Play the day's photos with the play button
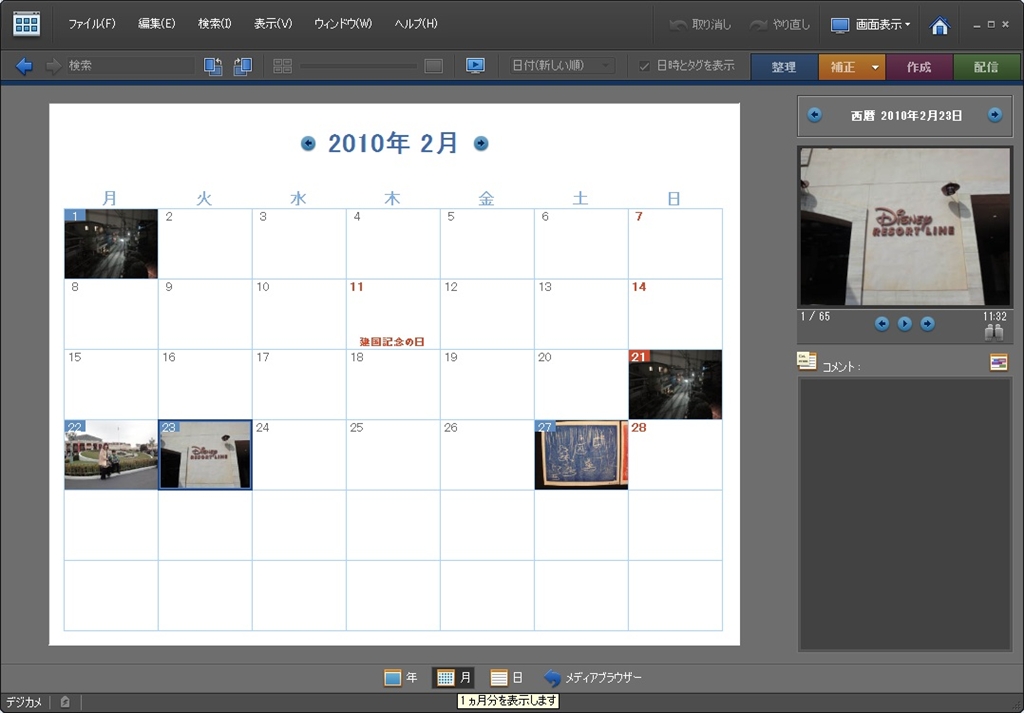This screenshot has width=1024, height=713. click(904, 323)
